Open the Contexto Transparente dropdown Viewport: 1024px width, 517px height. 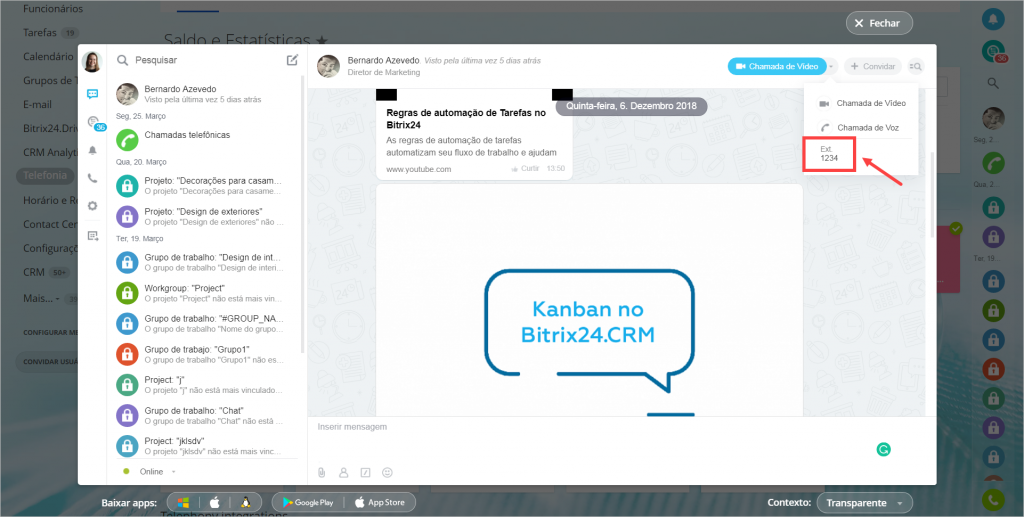(864, 503)
